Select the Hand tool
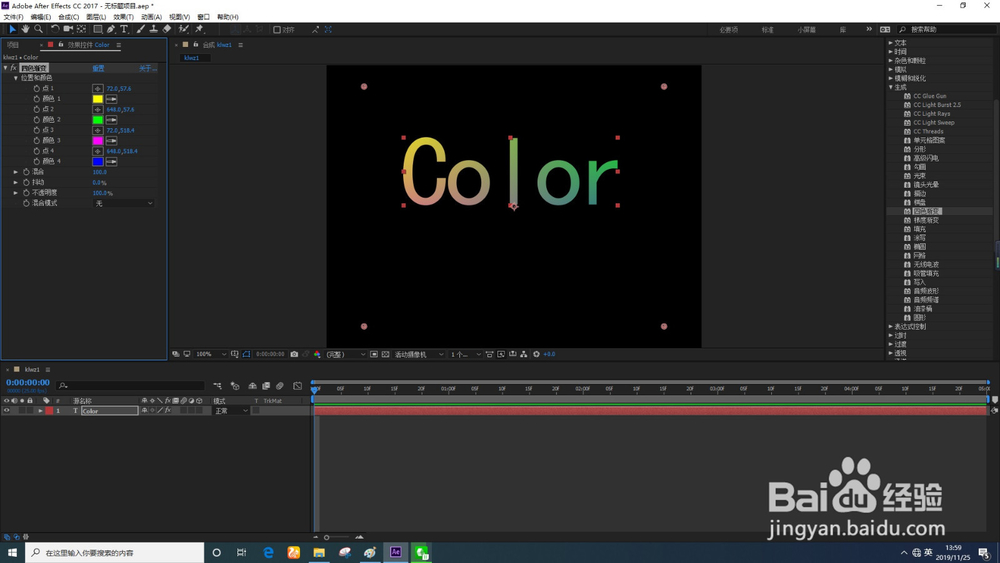Viewport: 1000px width, 563px height. (26, 29)
